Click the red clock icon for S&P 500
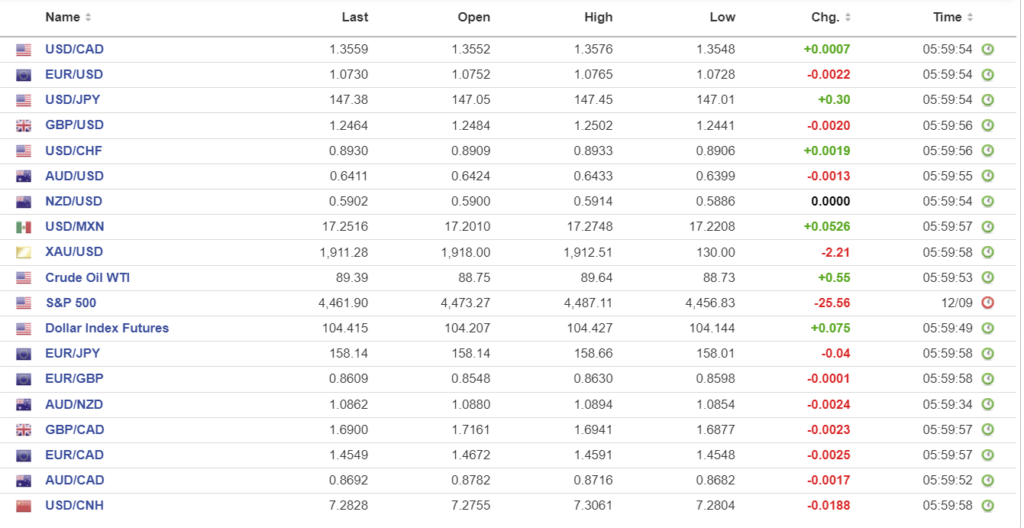Image resolution: width=1024 pixels, height=528 pixels. [987, 303]
